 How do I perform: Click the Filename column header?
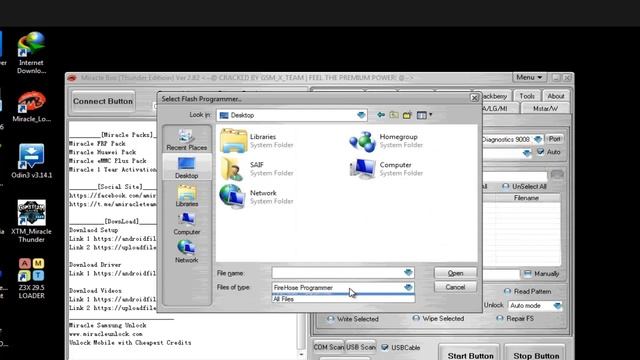(x=526, y=198)
